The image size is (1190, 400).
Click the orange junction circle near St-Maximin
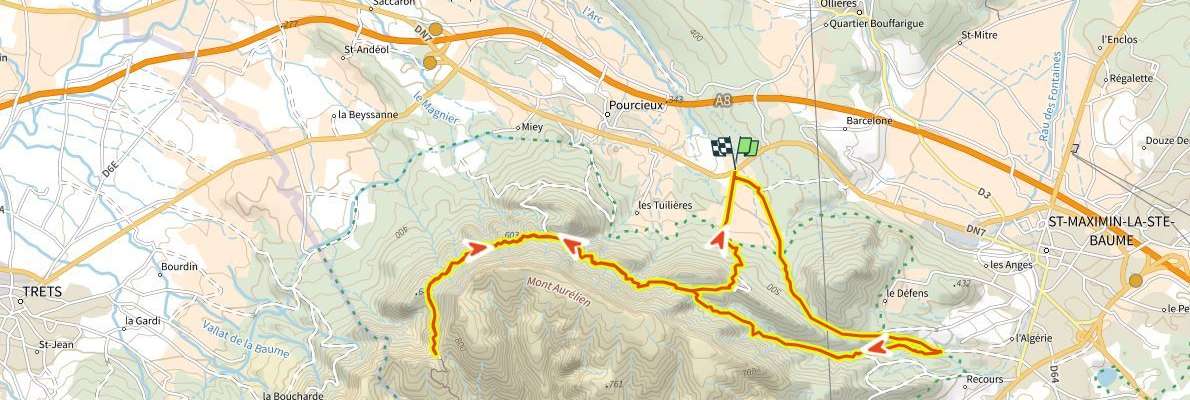point(1135,281)
